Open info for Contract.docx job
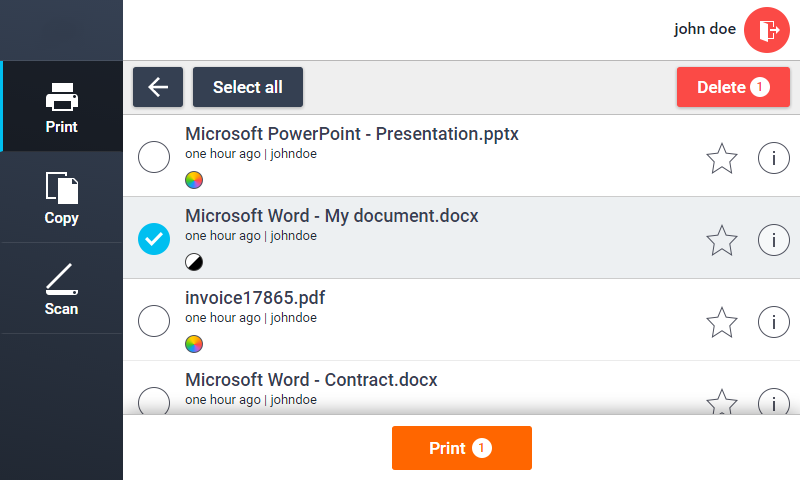This screenshot has width=800, height=480. coord(773,402)
